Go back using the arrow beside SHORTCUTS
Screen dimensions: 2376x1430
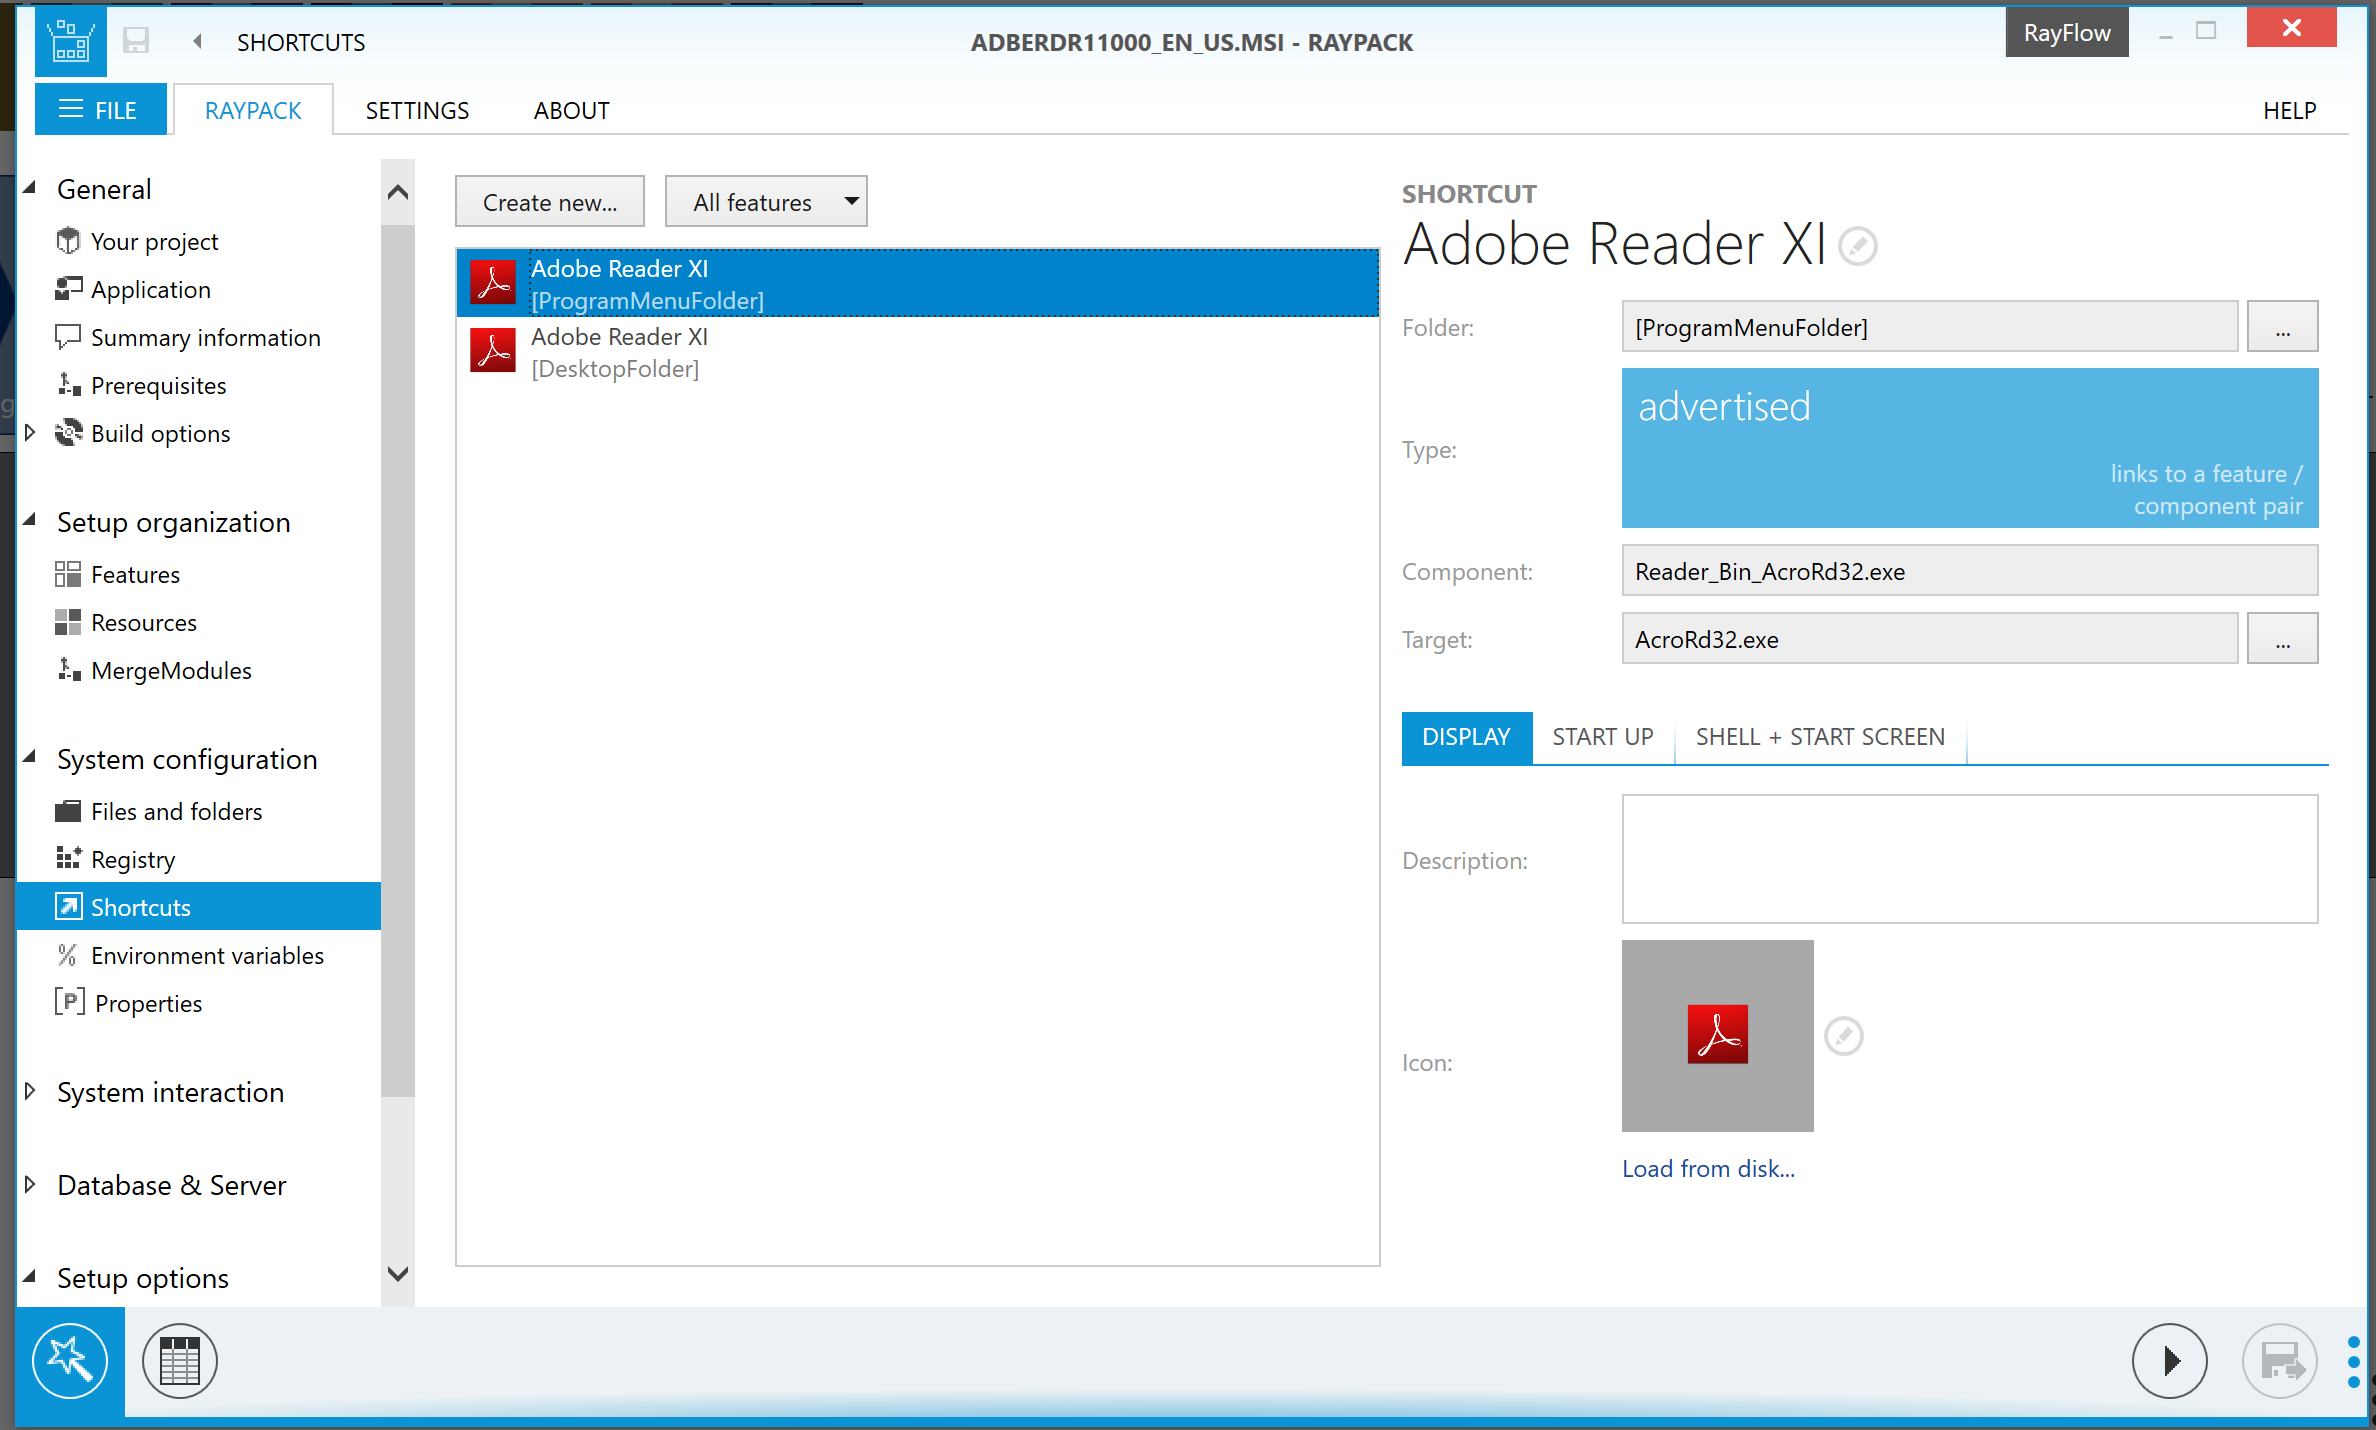click(197, 41)
